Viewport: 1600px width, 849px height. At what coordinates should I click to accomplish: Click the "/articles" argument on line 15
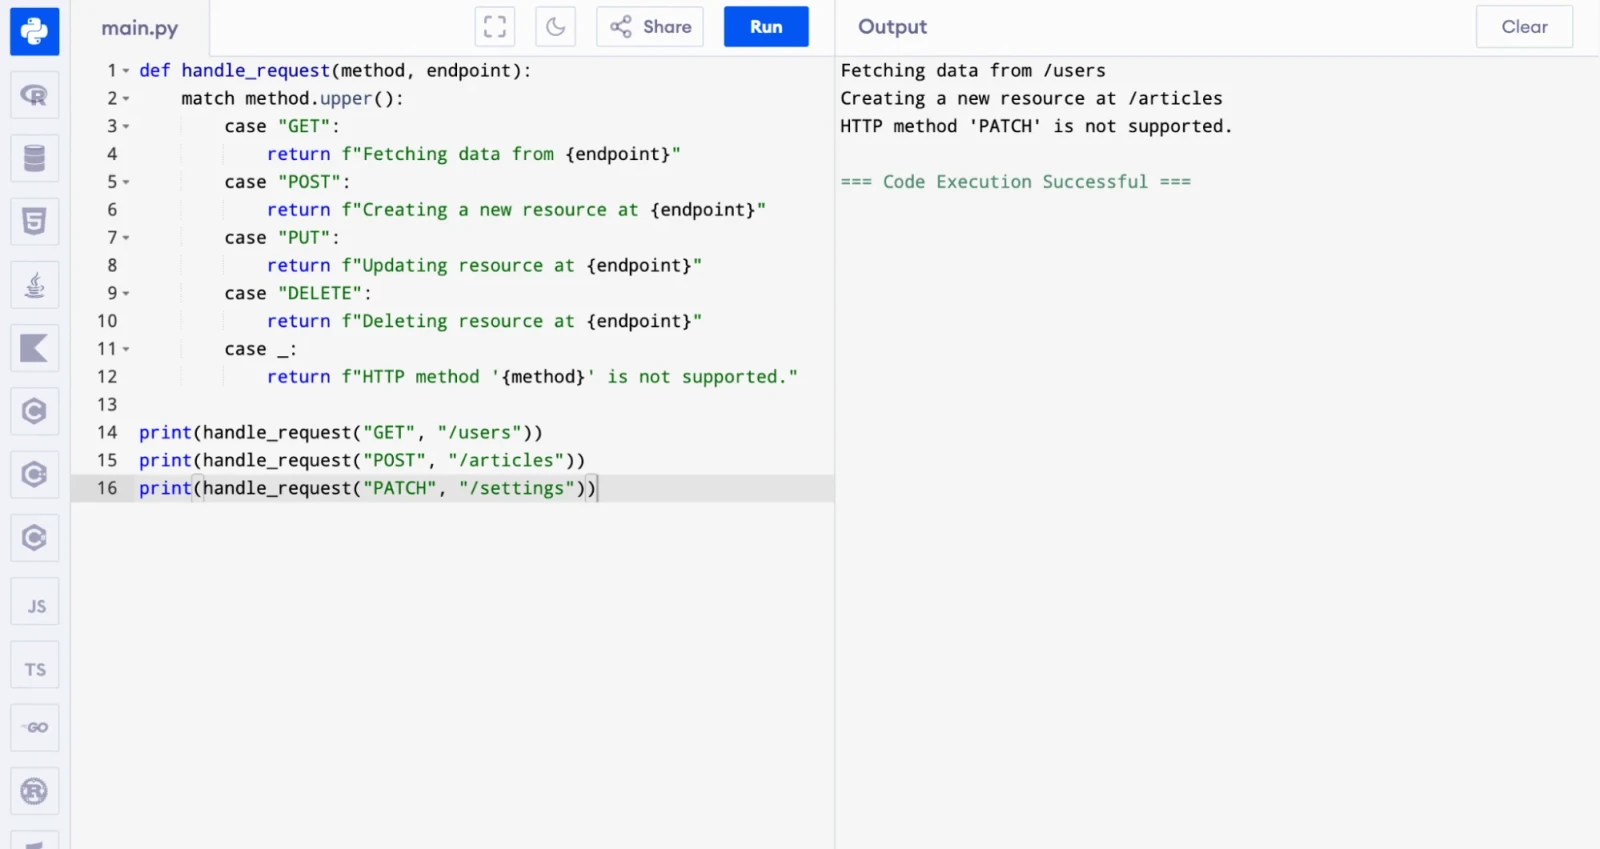[506, 460]
